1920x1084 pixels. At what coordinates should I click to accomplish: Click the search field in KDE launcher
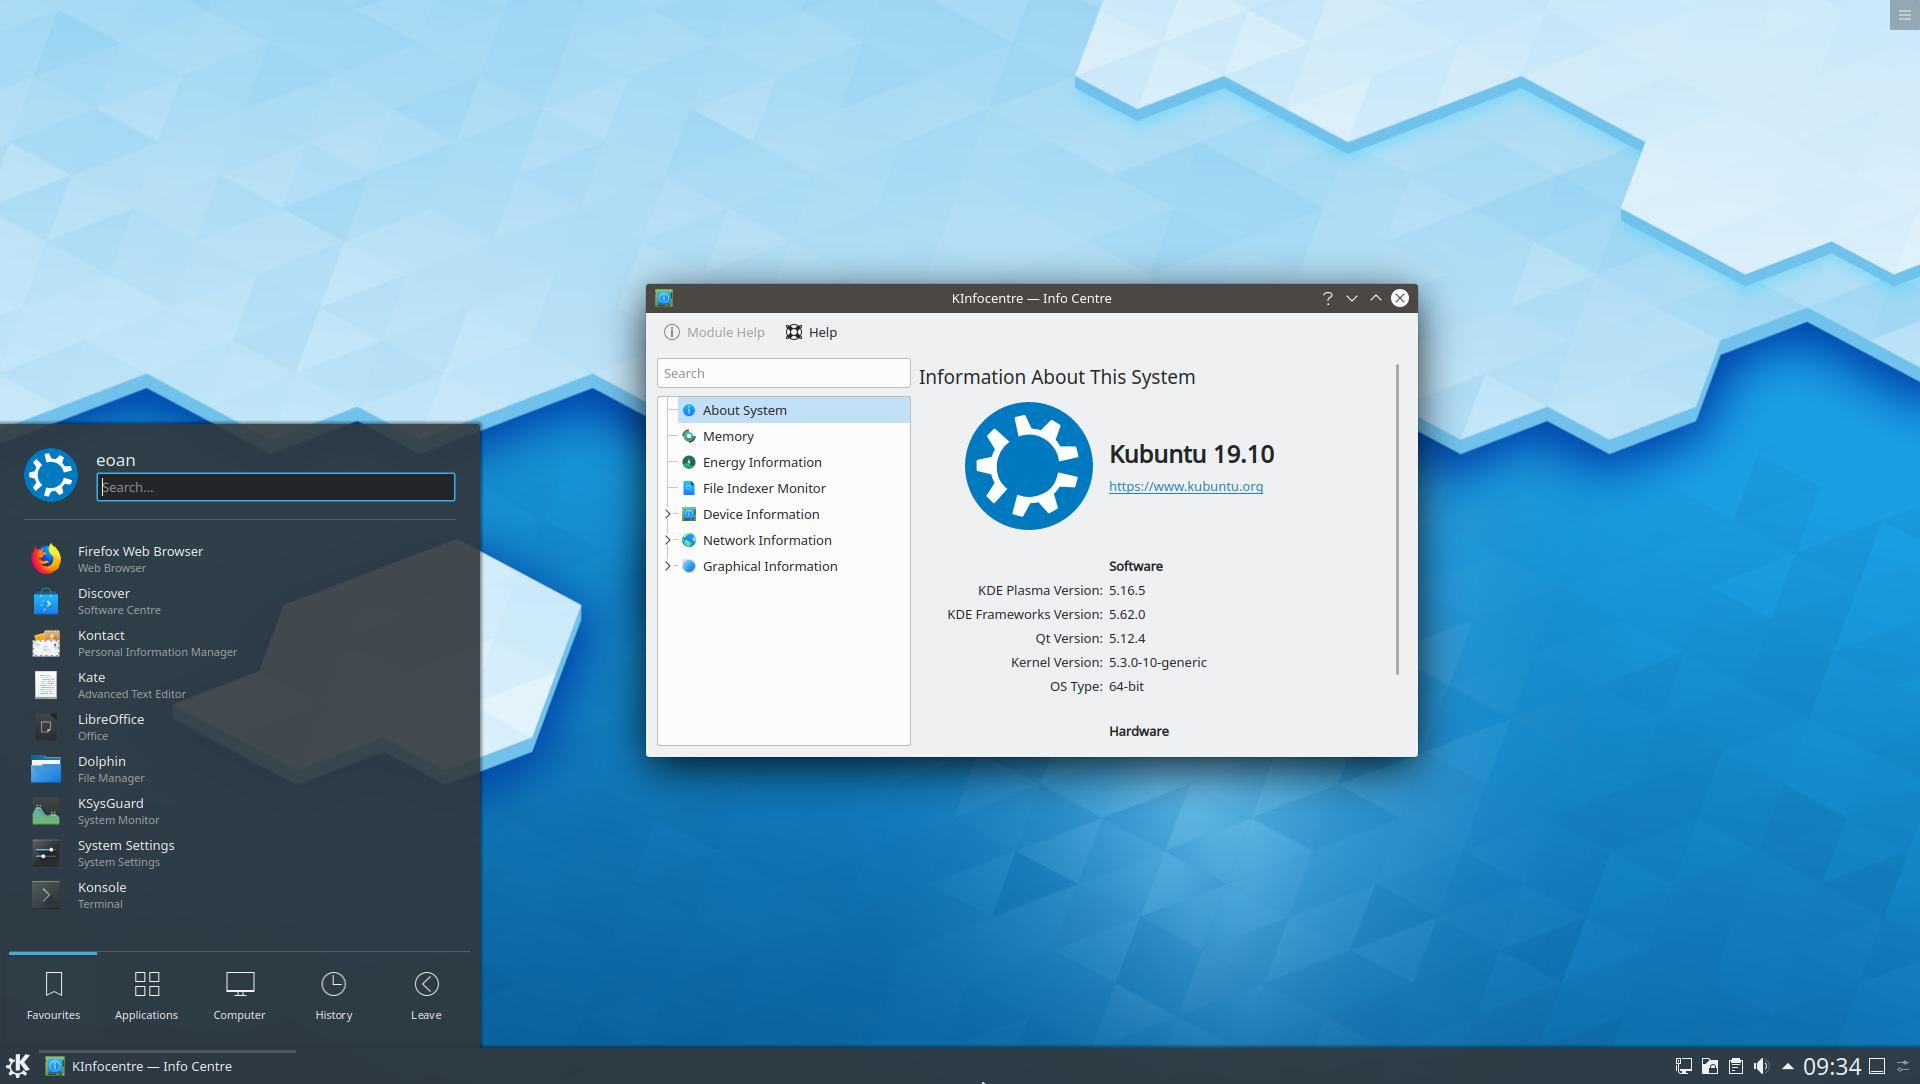coord(276,487)
